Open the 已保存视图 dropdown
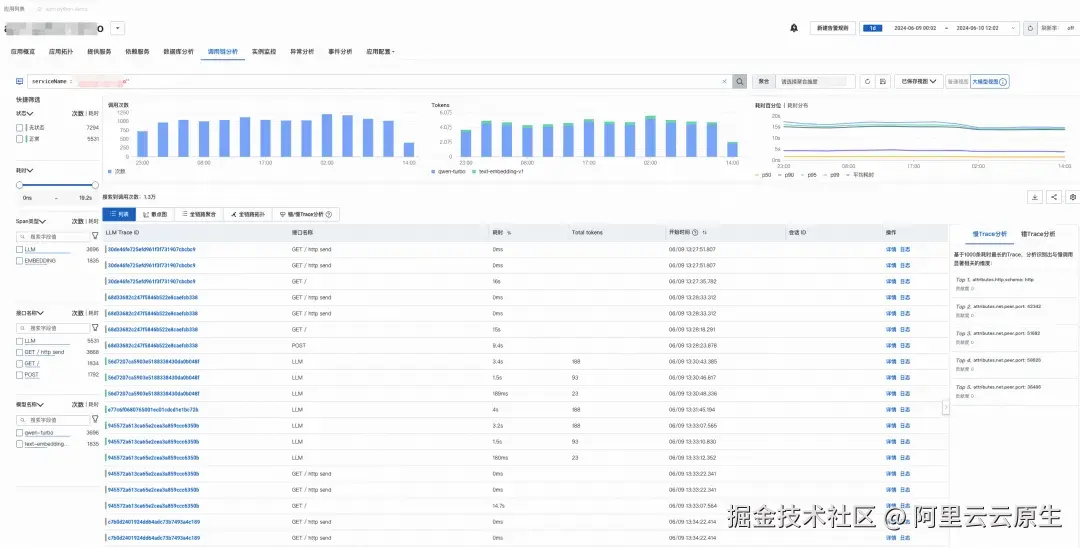The width and height of the screenshot is (1080, 548). (918, 81)
